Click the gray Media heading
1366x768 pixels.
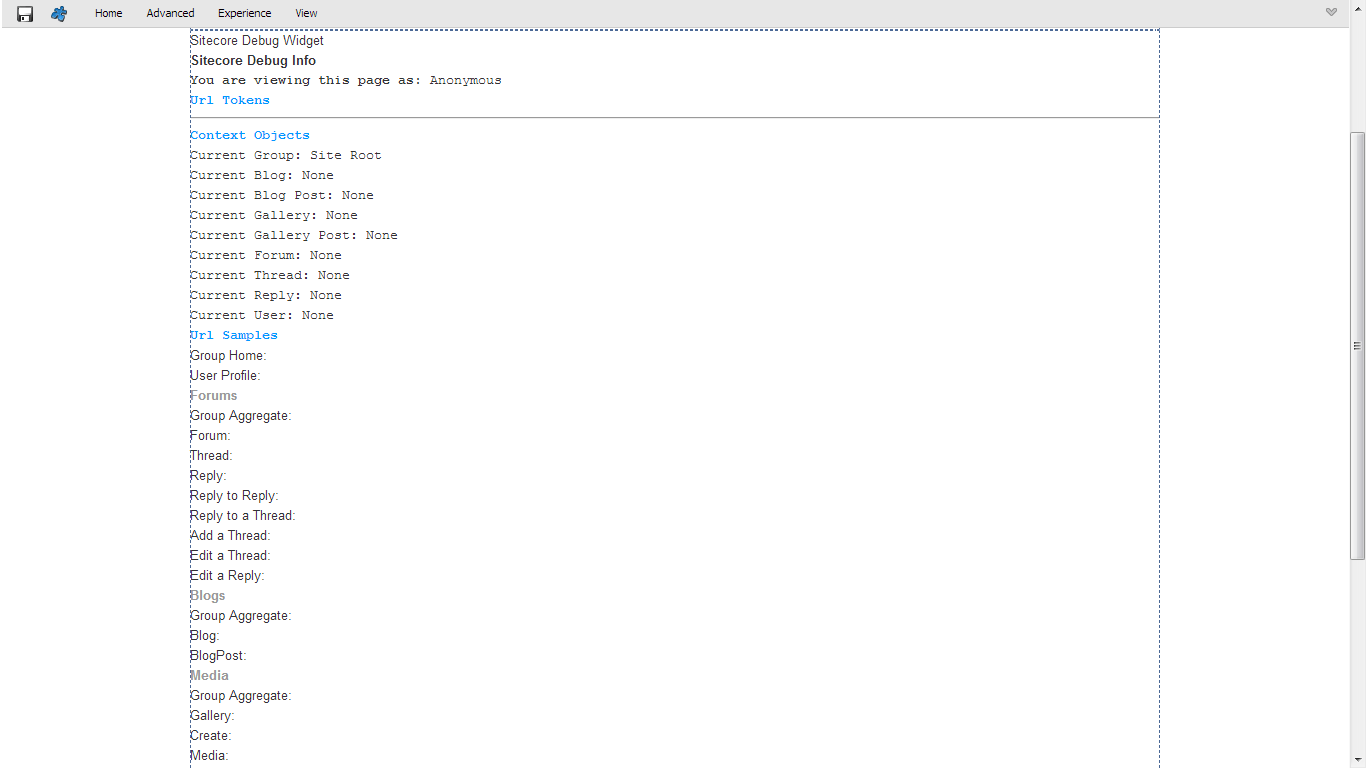[x=209, y=676]
